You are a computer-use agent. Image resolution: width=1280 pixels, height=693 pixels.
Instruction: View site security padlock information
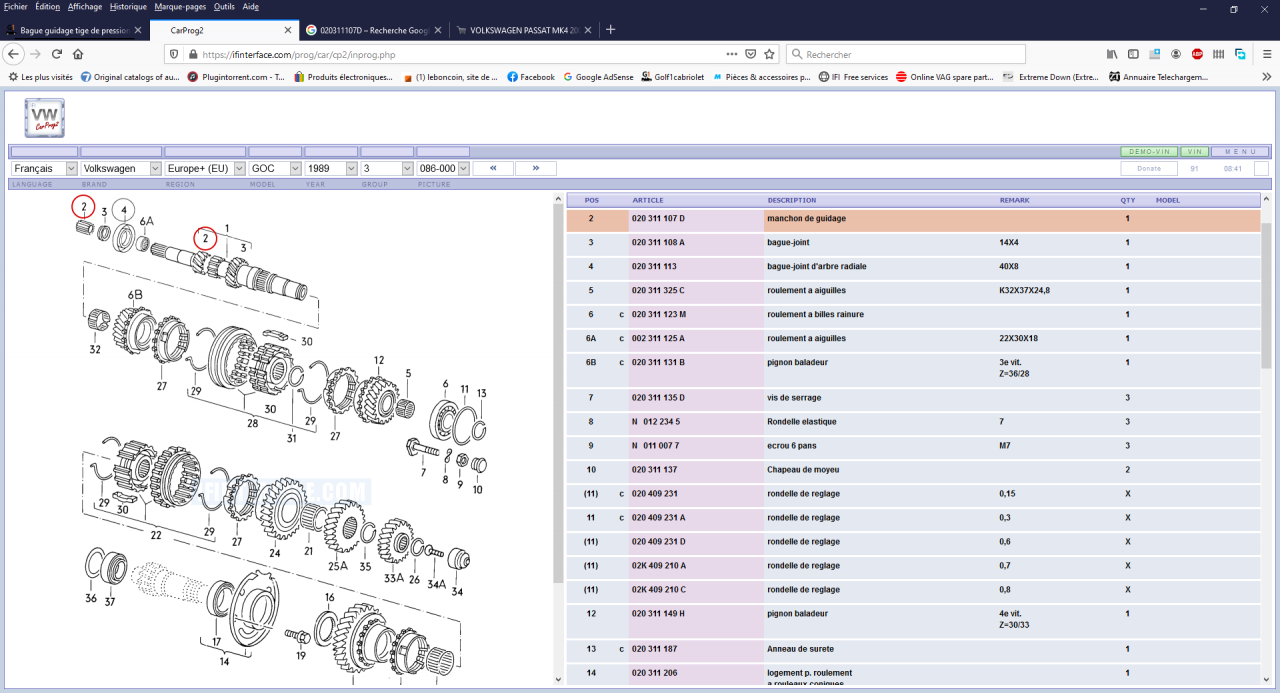tap(191, 54)
